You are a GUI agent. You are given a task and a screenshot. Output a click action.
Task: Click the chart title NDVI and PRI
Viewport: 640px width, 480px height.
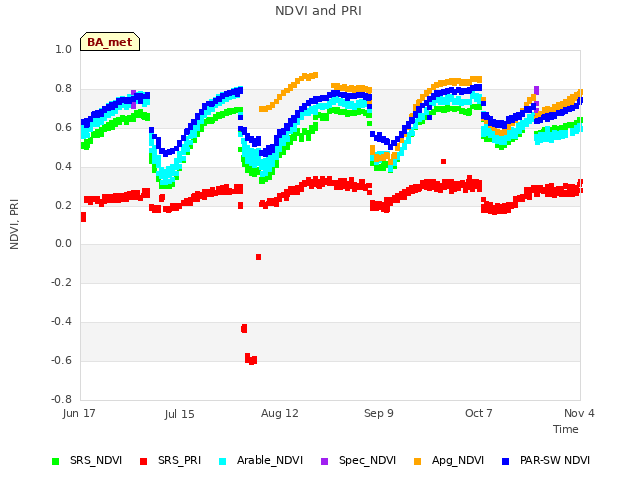pyautogui.click(x=318, y=11)
